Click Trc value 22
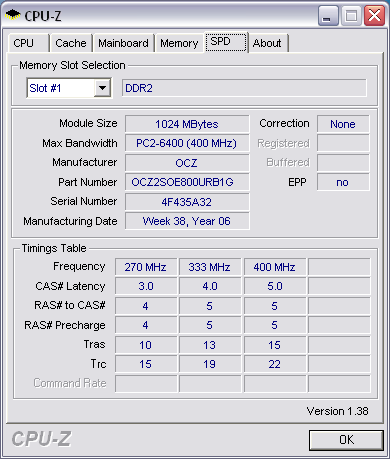 click(x=275, y=364)
